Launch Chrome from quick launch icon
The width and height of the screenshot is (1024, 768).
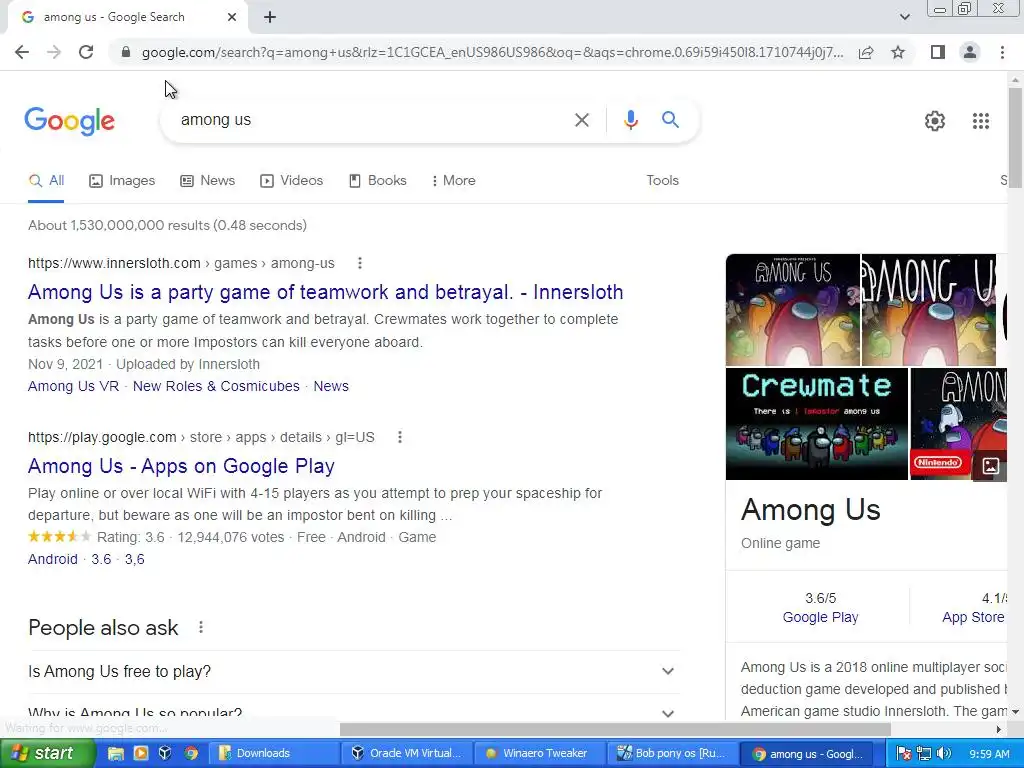click(x=191, y=754)
